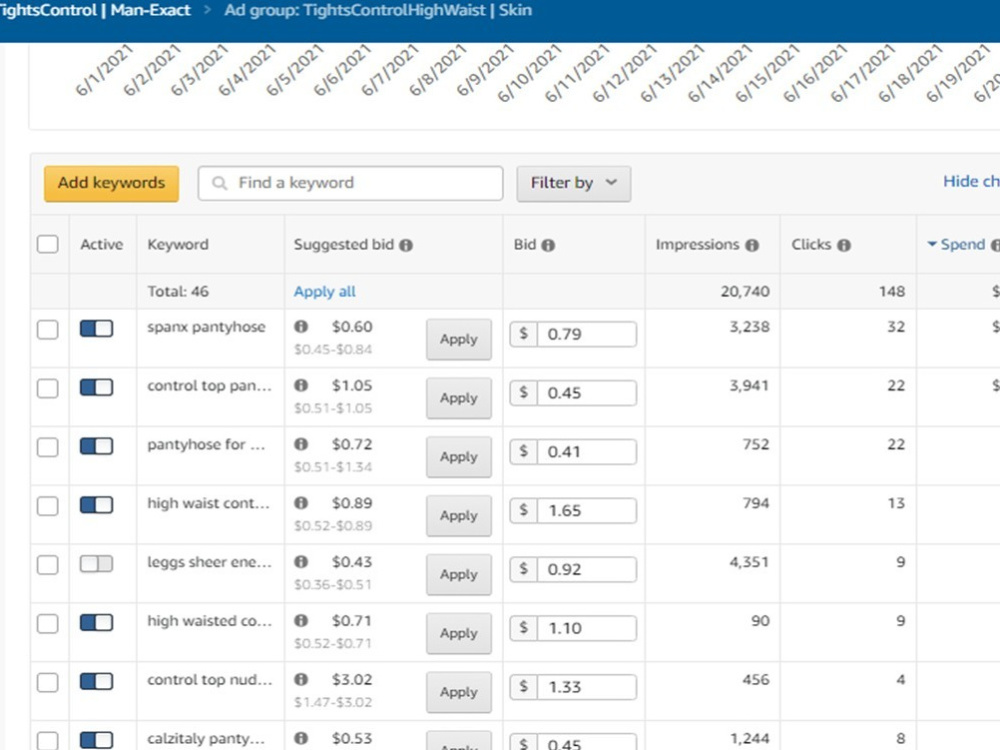Edit the 0.92 bid field

point(586,570)
